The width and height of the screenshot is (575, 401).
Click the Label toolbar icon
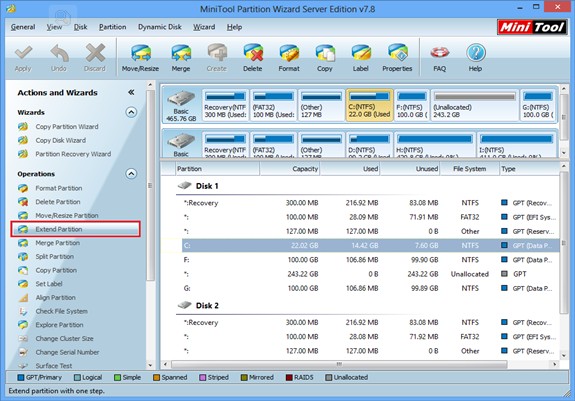tap(361, 54)
